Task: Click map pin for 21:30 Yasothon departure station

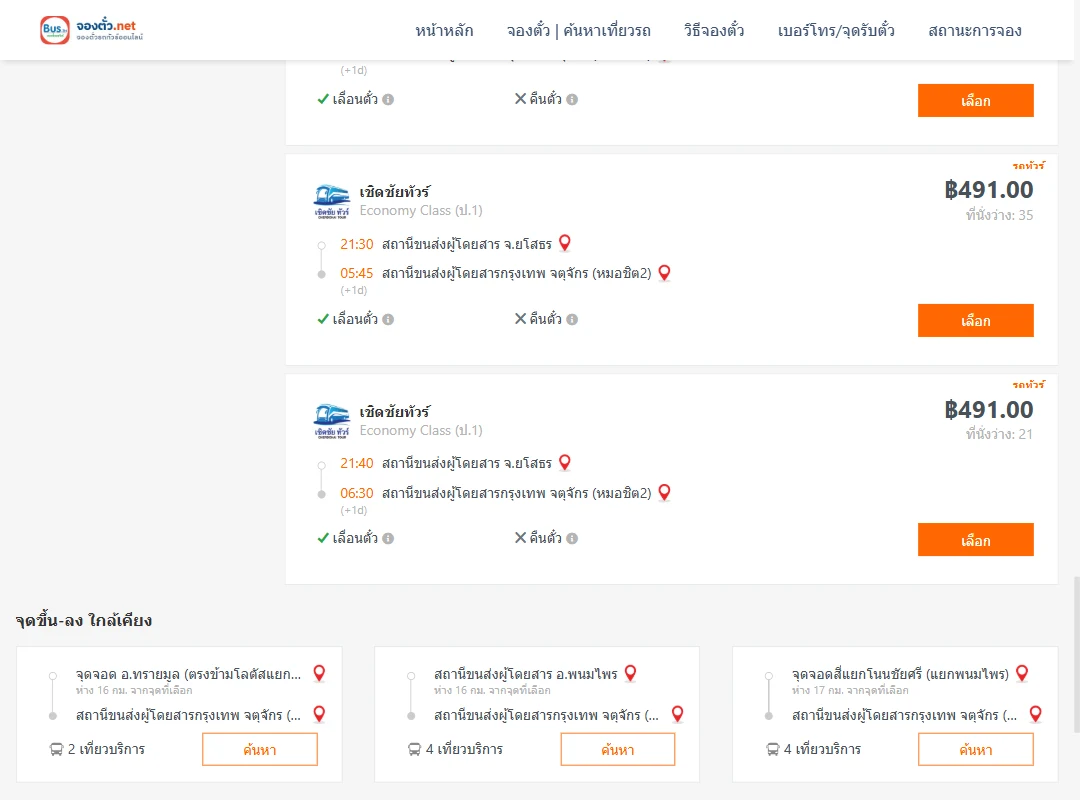Action: coord(565,243)
